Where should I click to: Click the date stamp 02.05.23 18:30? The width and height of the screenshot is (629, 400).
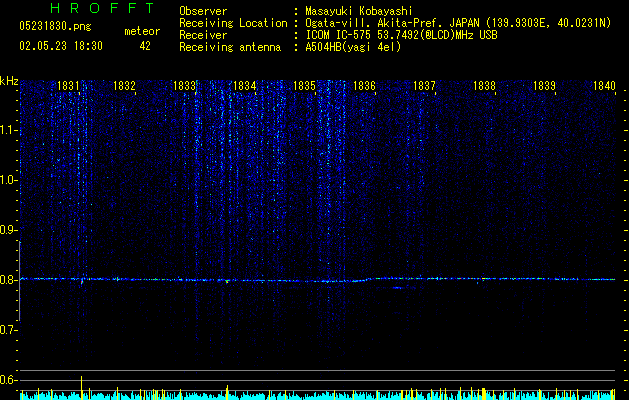pyautogui.click(x=61, y=46)
